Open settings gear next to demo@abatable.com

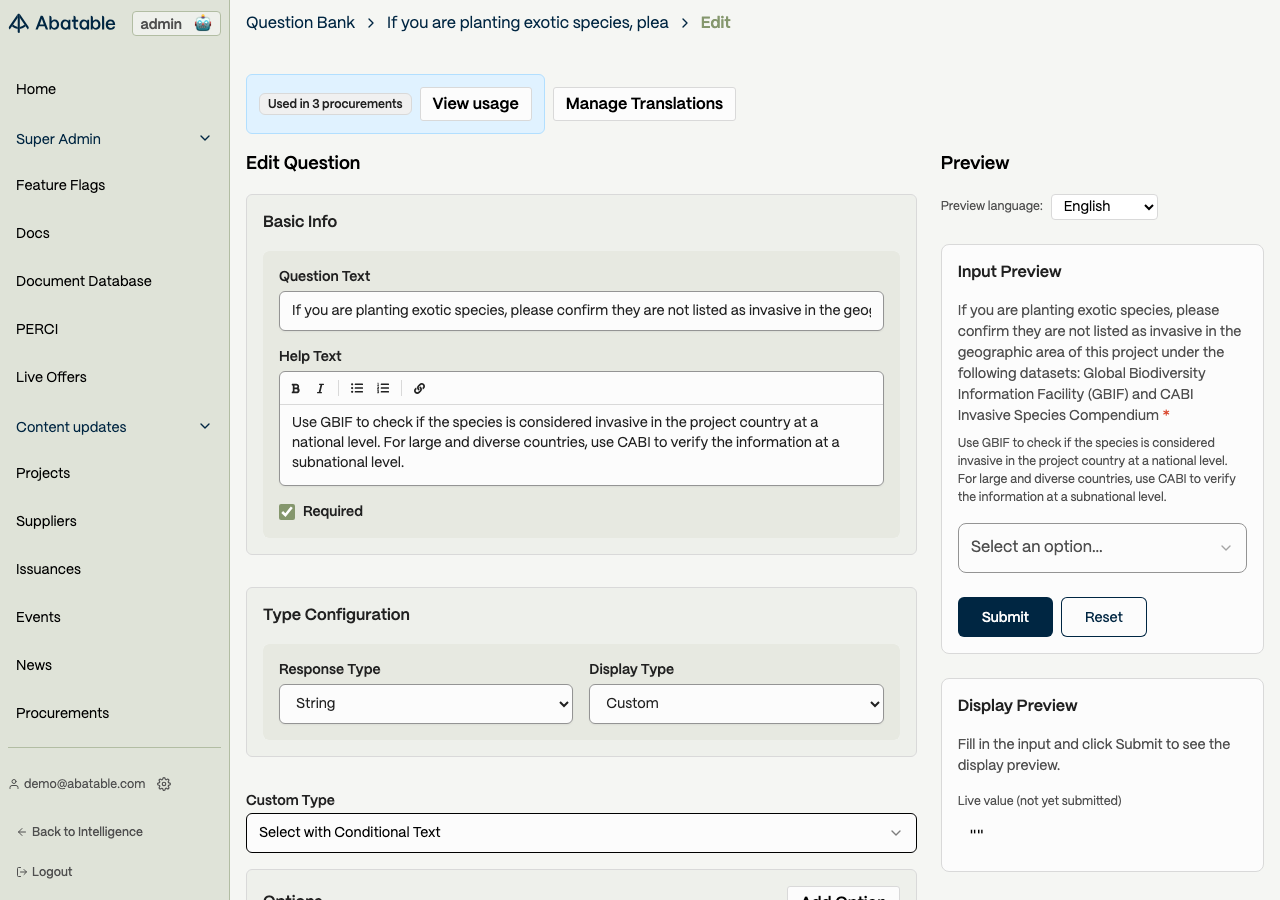(x=164, y=784)
